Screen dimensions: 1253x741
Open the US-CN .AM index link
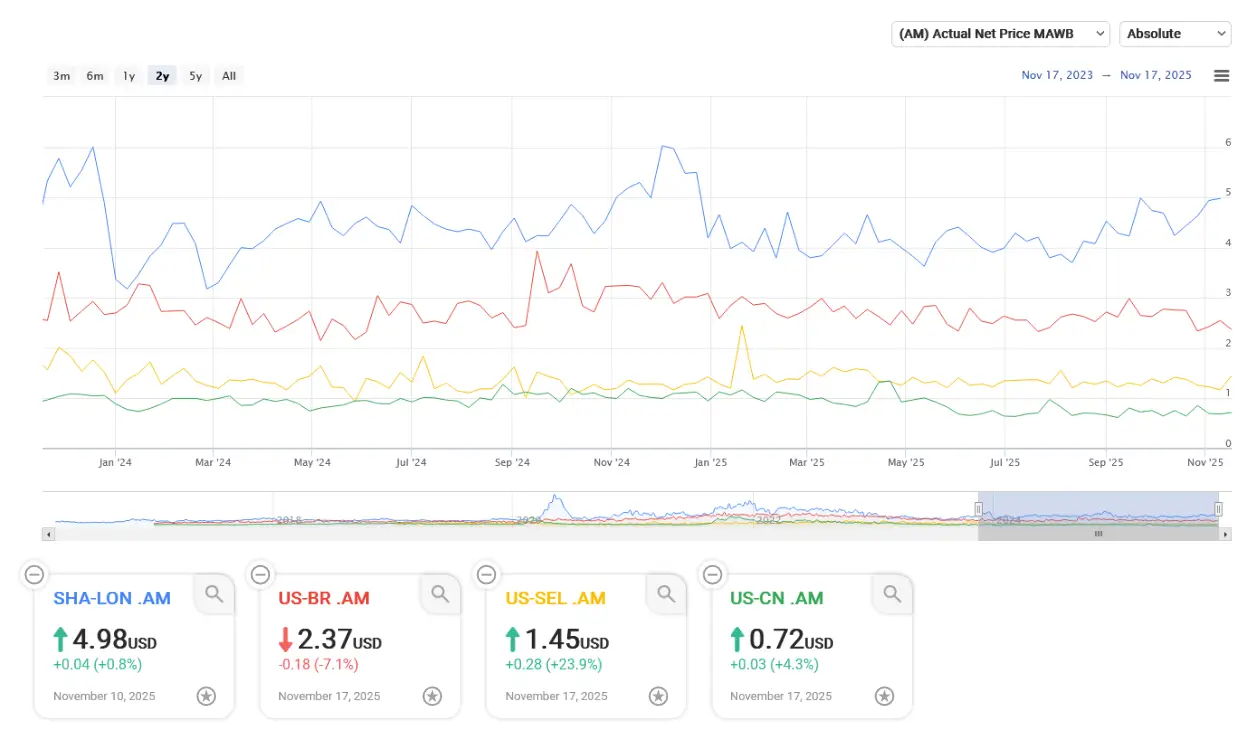(776, 598)
